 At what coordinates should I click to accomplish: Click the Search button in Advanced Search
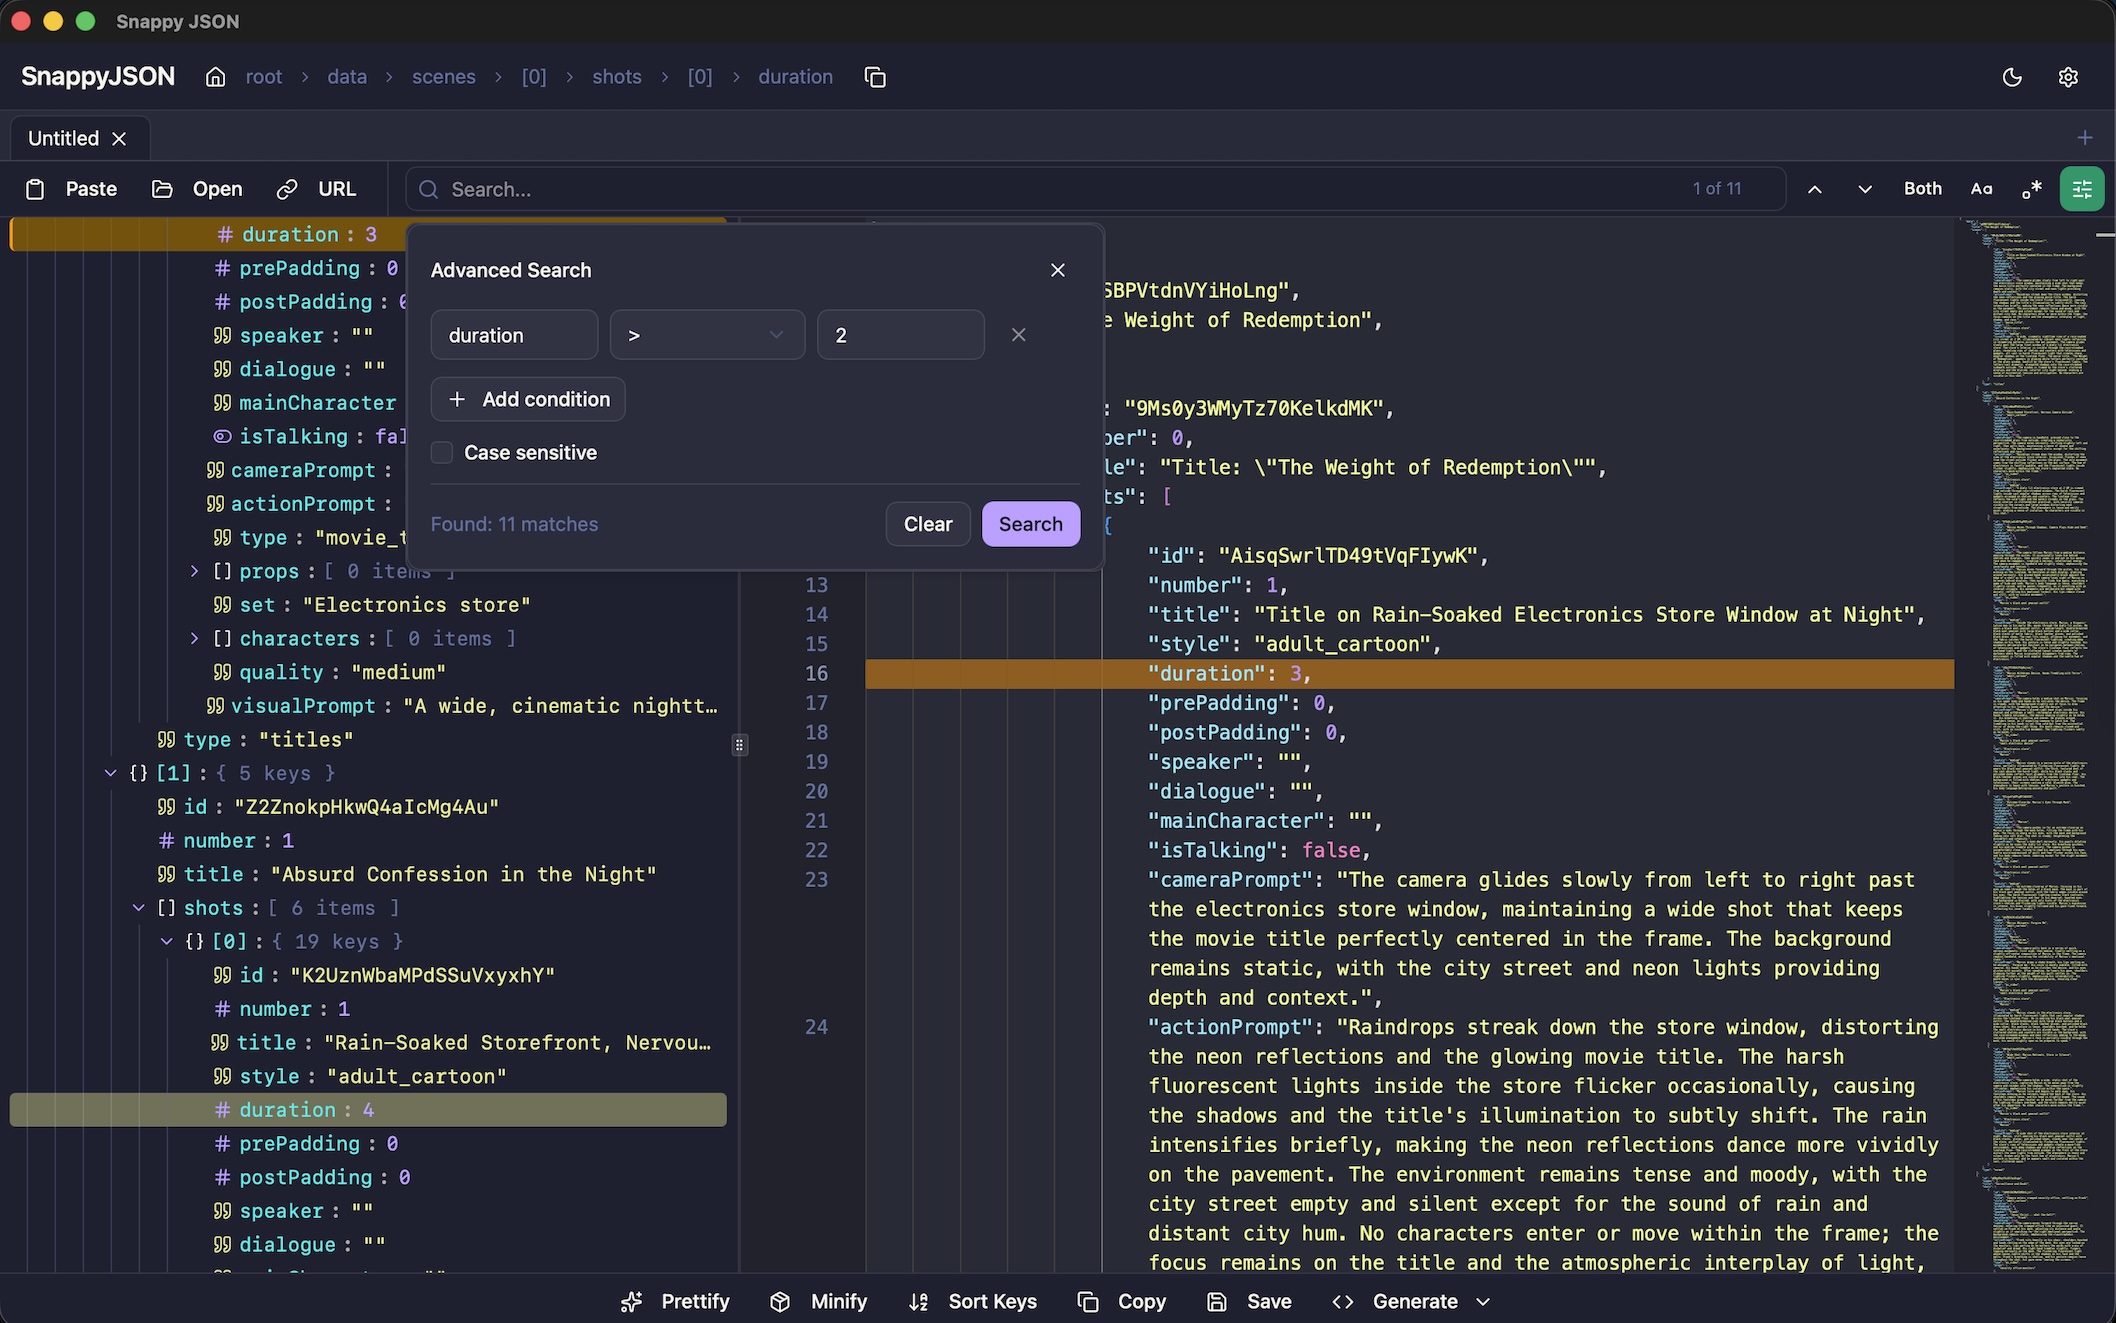click(x=1031, y=524)
